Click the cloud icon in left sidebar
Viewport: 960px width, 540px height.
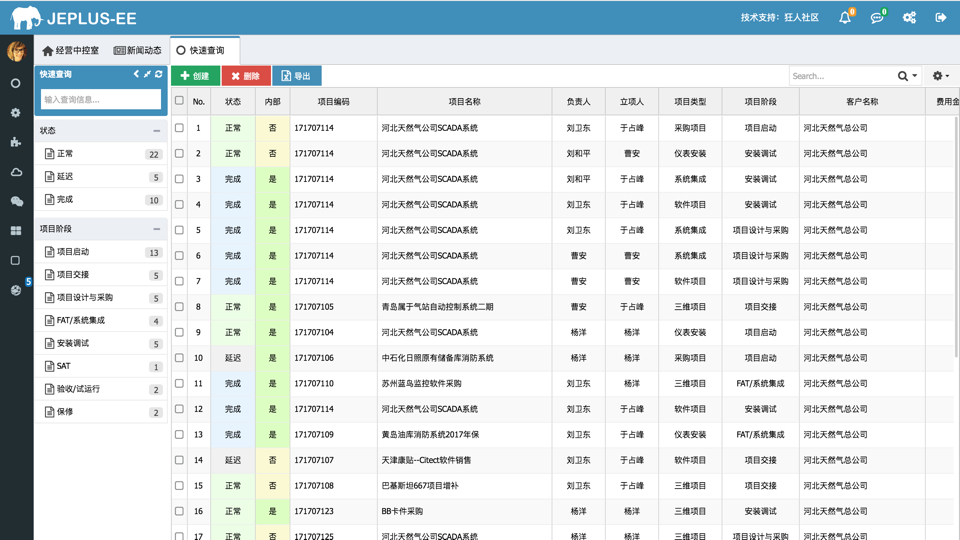point(16,172)
